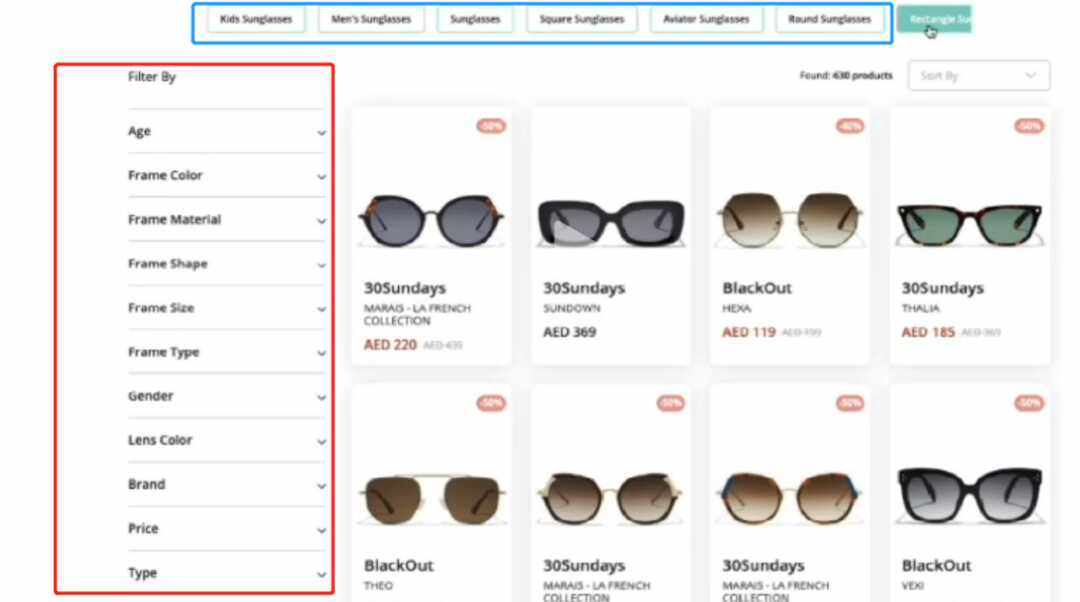Expand the Type filter
This screenshot has height=602, width=1080.
pos(227,572)
